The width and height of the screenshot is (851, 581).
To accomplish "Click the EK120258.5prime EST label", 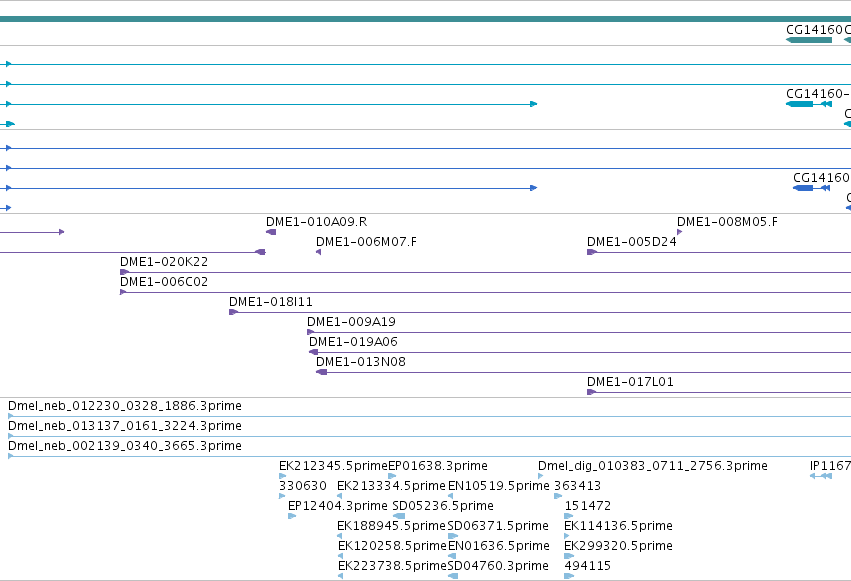I will (392, 546).
